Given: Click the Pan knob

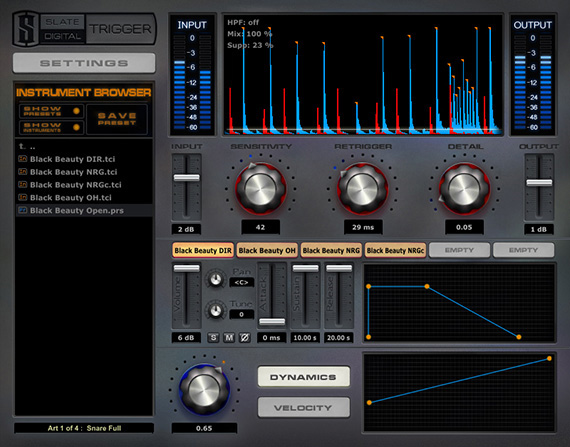Looking at the screenshot, I should tap(216, 279).
